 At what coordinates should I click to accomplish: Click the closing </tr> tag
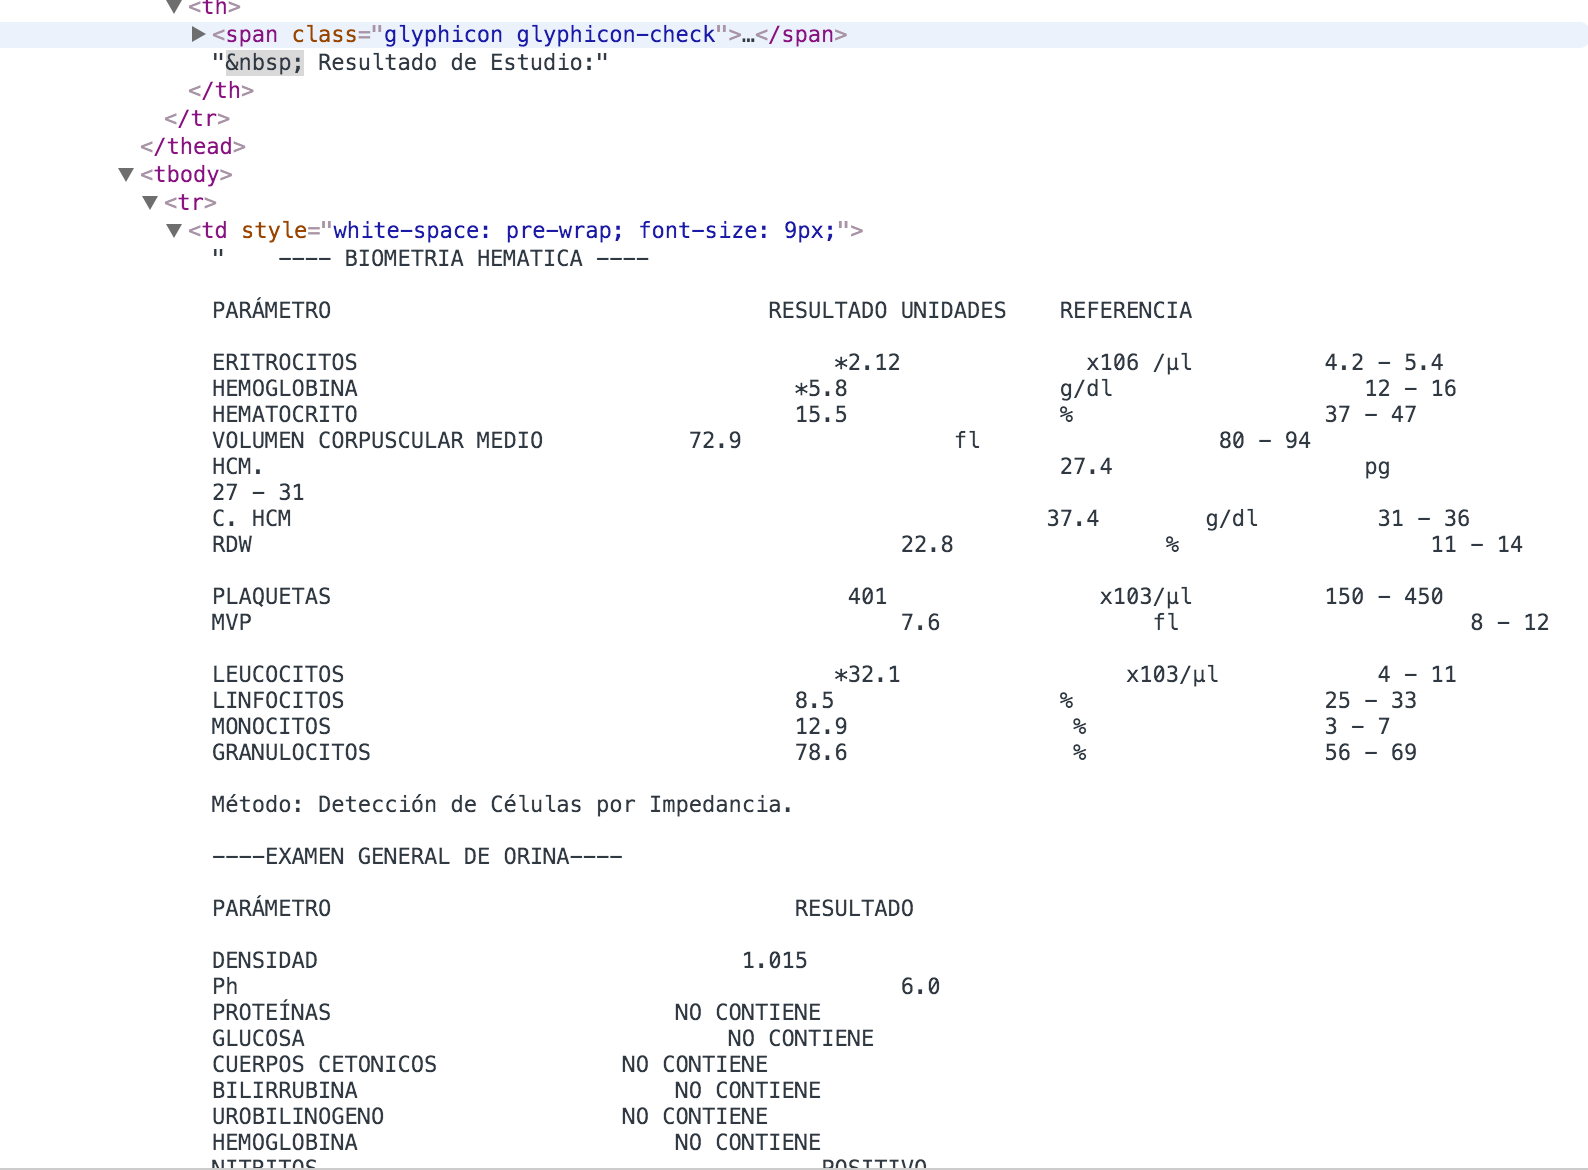pyautogui.click(x=197, y=118)
